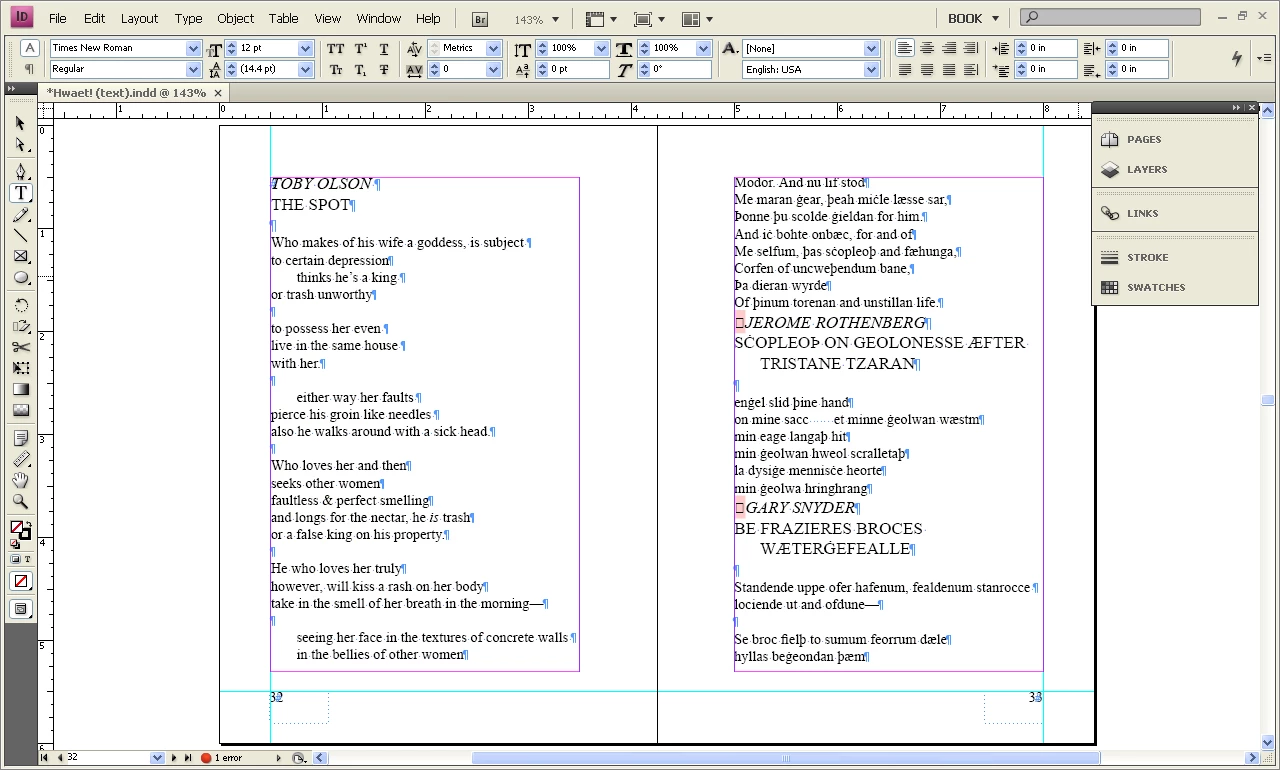Open the File menu

tap(58, 18)
